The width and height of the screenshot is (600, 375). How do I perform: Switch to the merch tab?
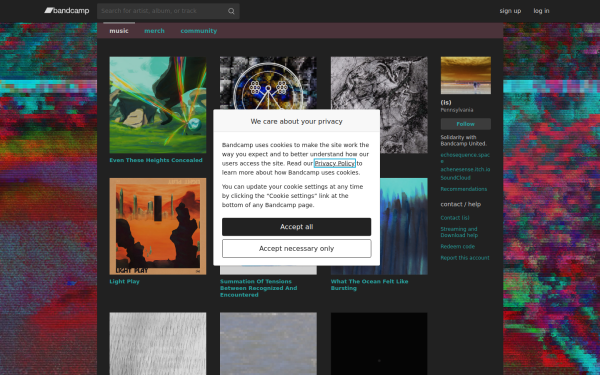(x=154, y=31)
